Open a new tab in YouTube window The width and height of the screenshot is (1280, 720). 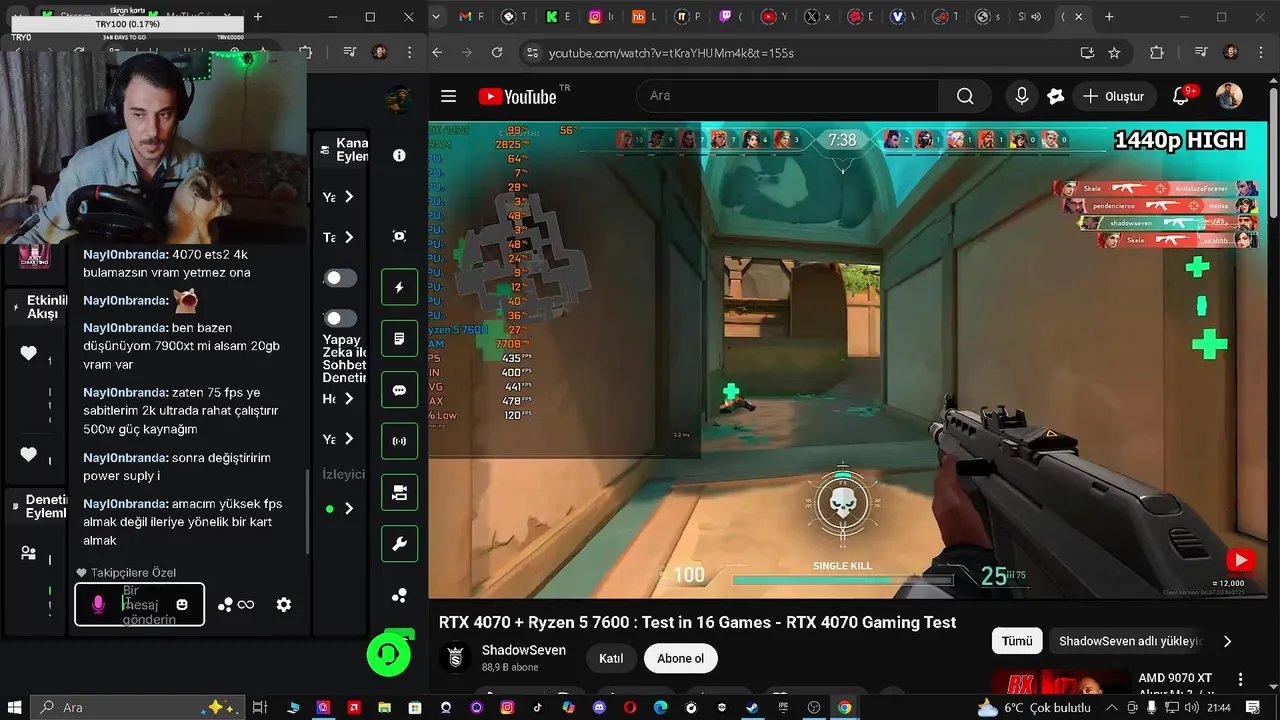click(x=1109, y=17)
